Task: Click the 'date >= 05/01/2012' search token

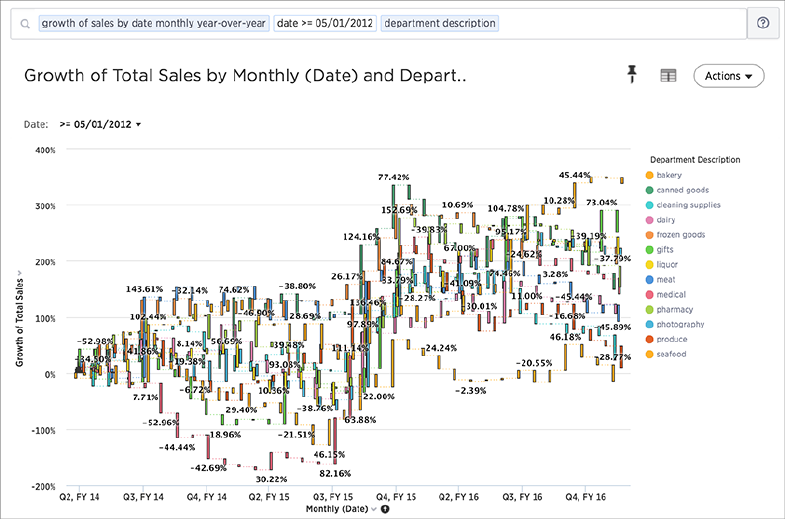Action: pos(325,24)
